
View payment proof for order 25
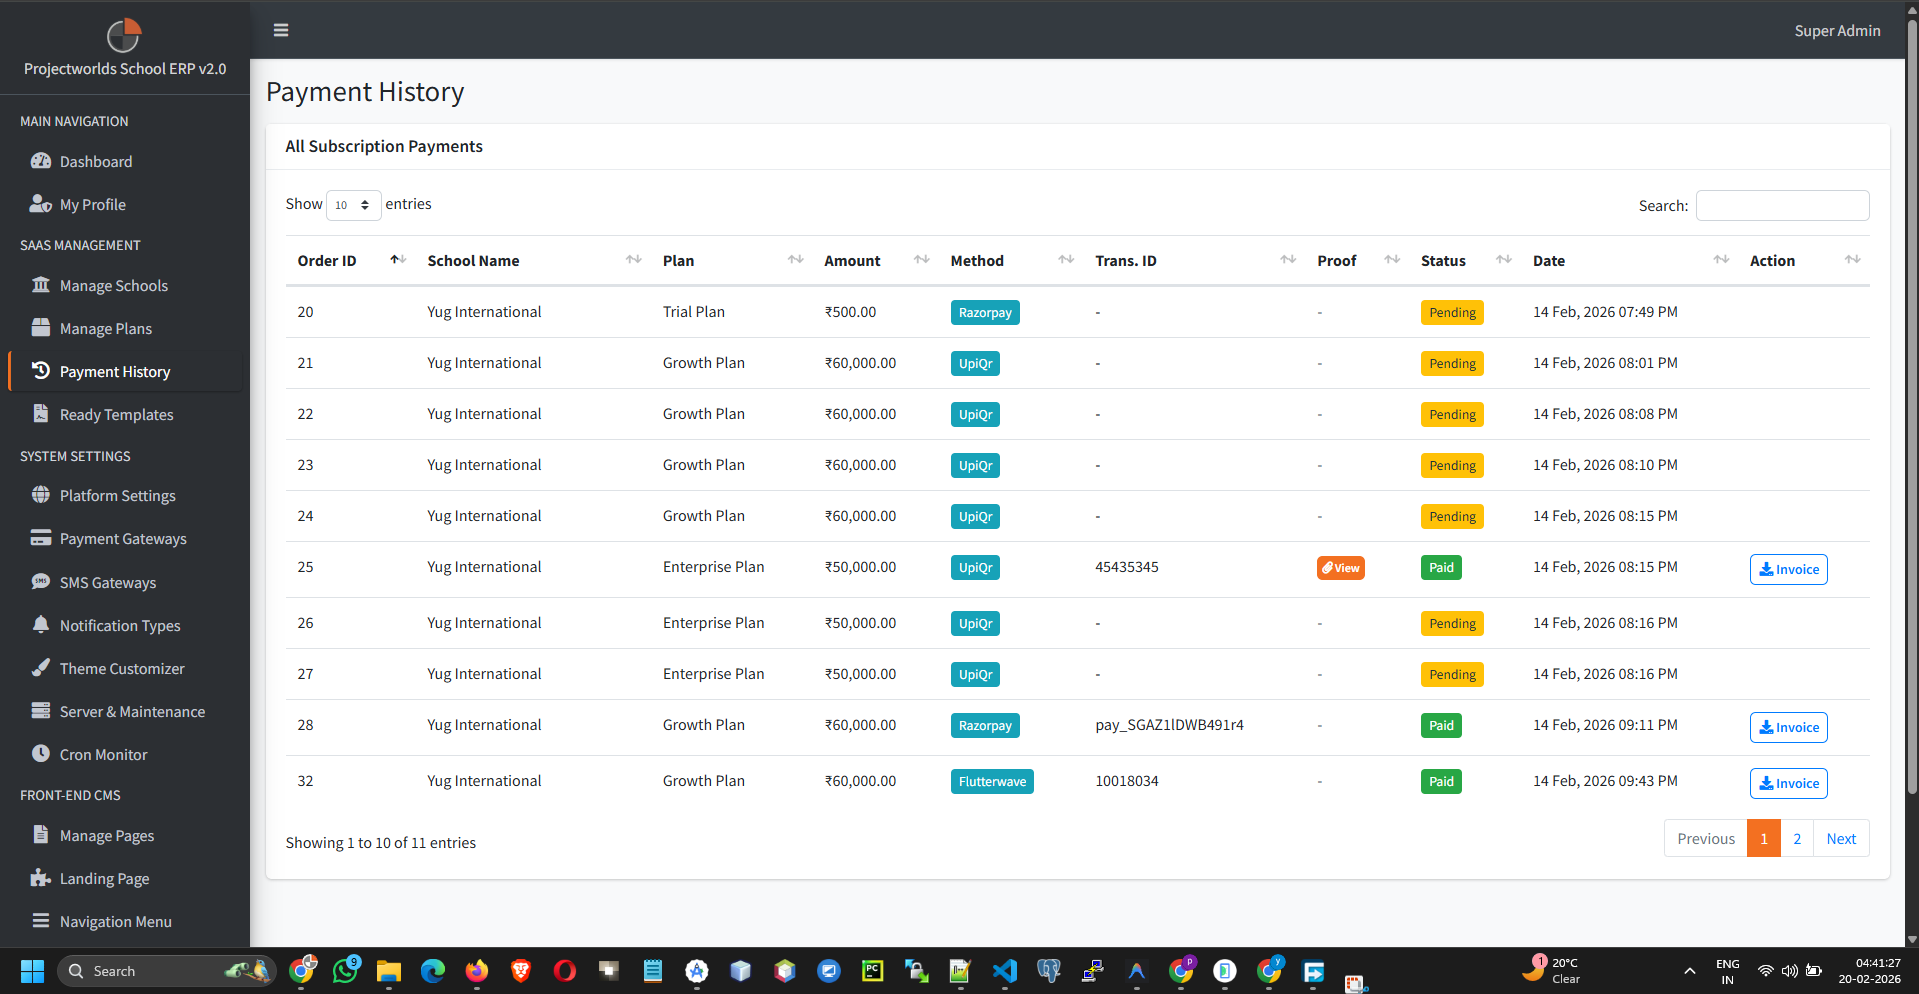[x=1340, y=567]
